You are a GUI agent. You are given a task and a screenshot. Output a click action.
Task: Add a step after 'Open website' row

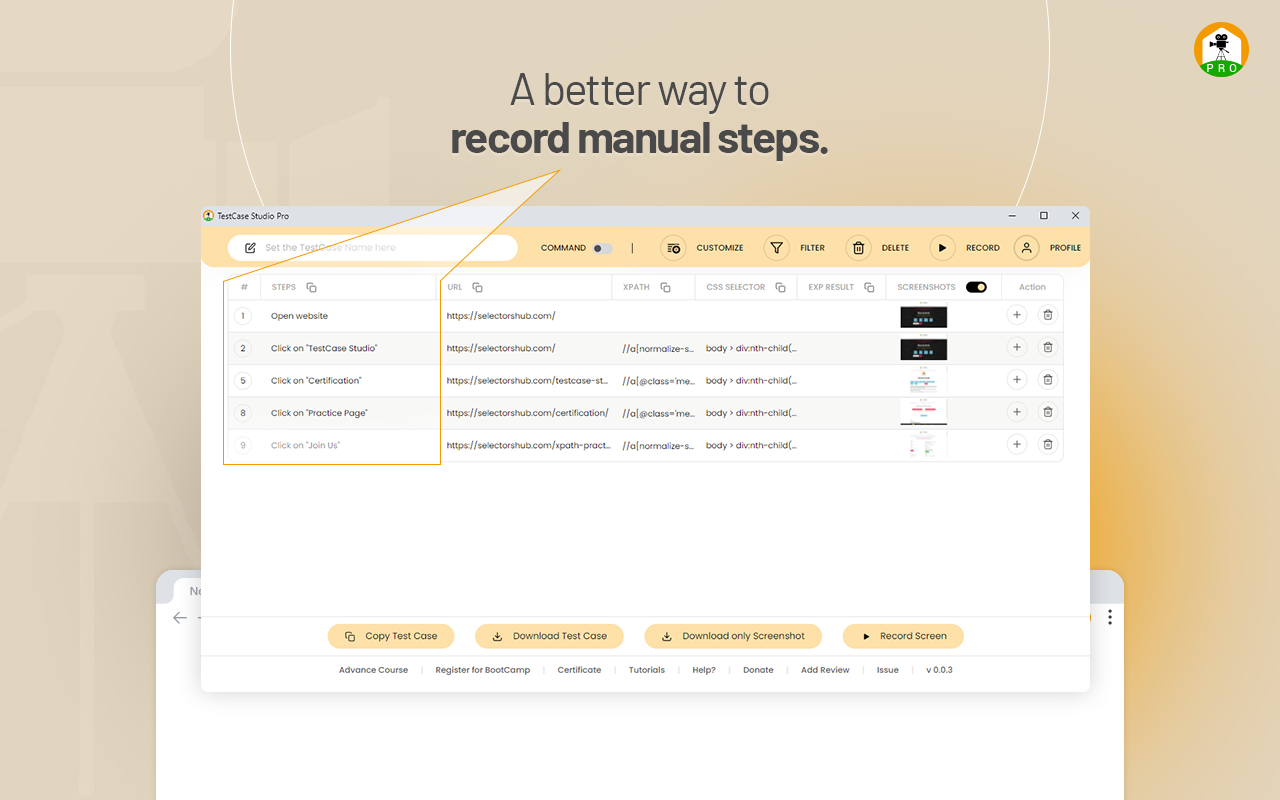pos(1017,314)
